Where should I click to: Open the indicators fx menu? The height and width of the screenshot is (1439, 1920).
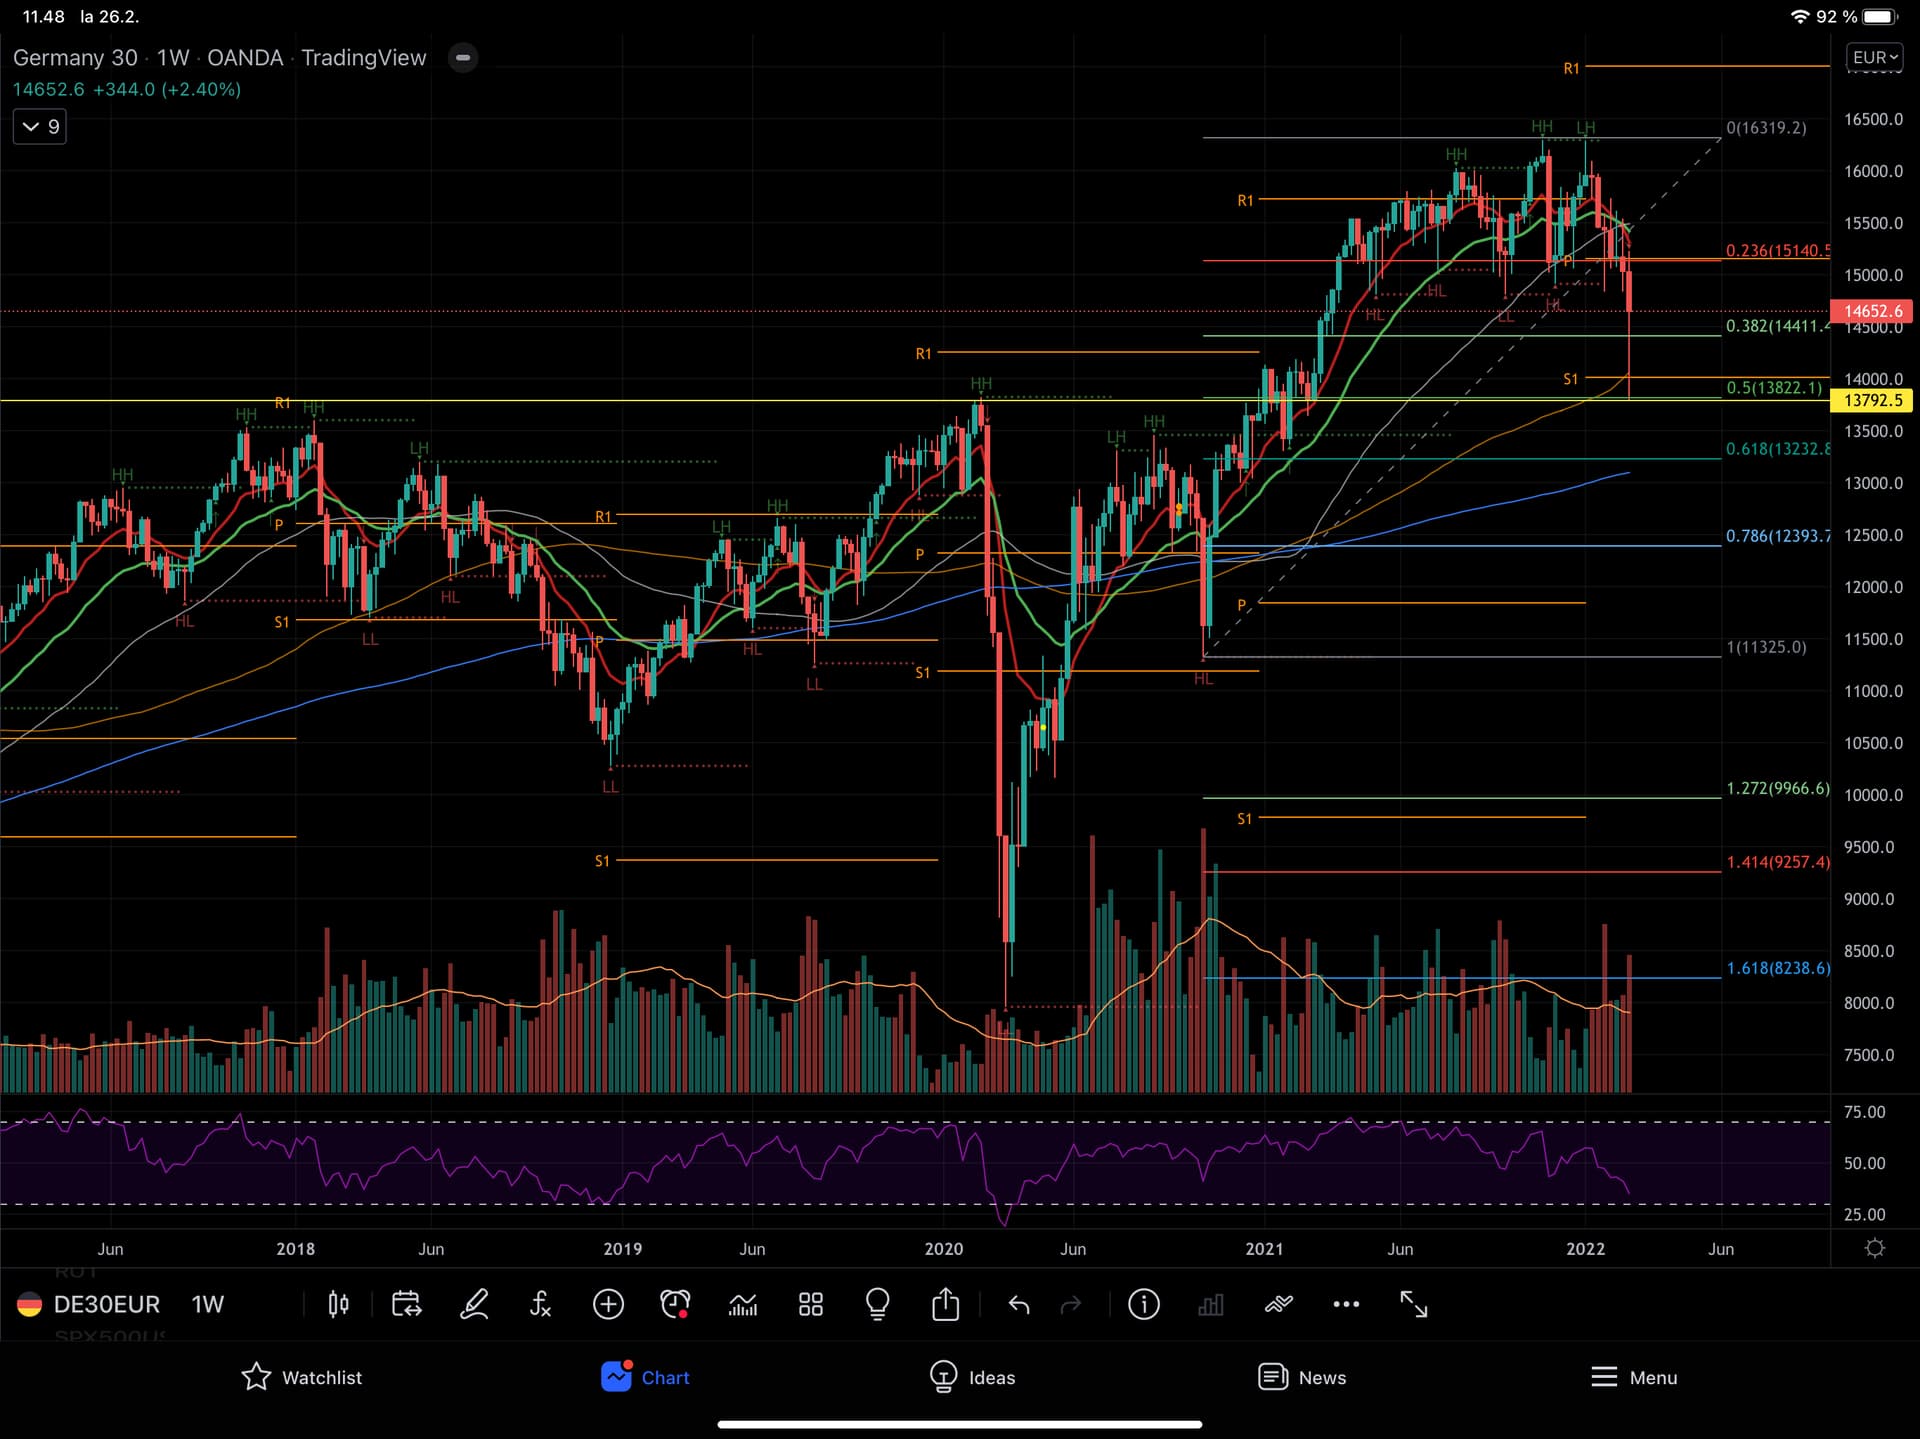[x=540, y=1304]
